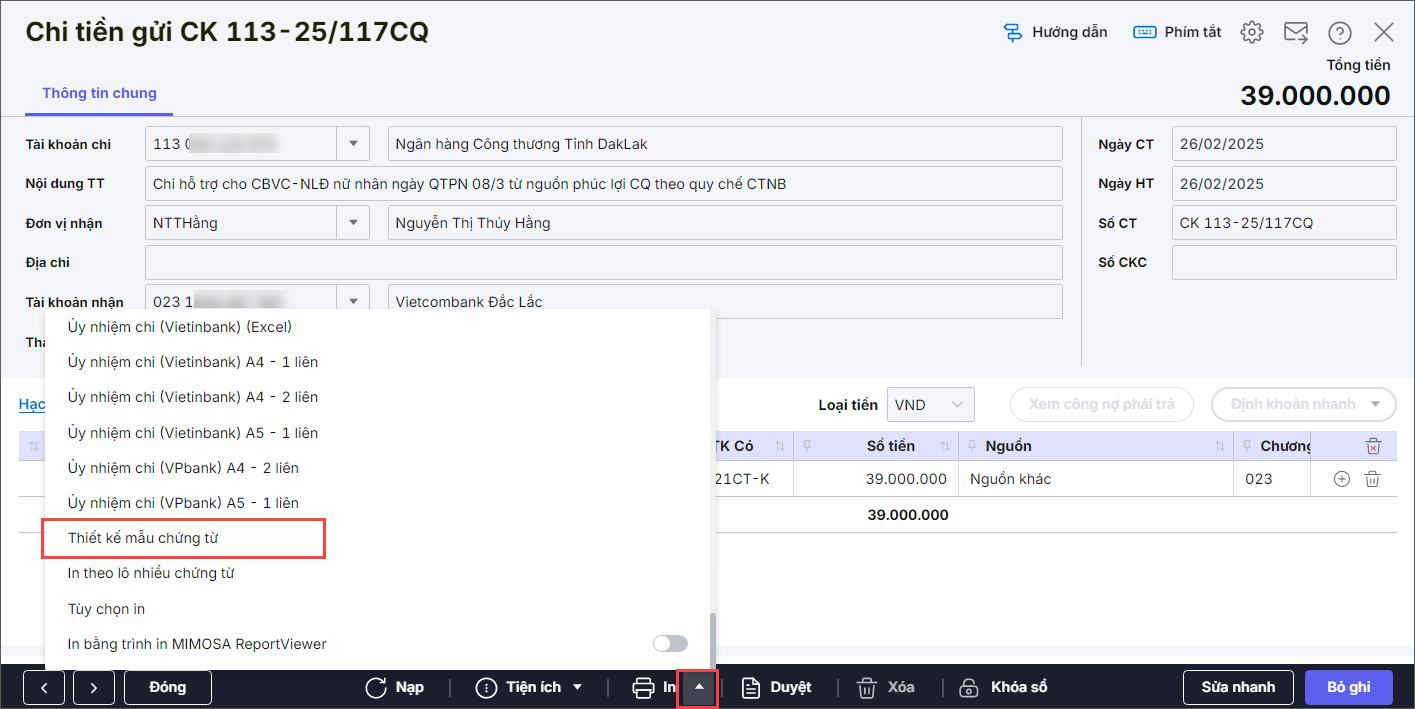Click the mail envelope icon in header
The image size is (1415, 709).
(1296, 33)
